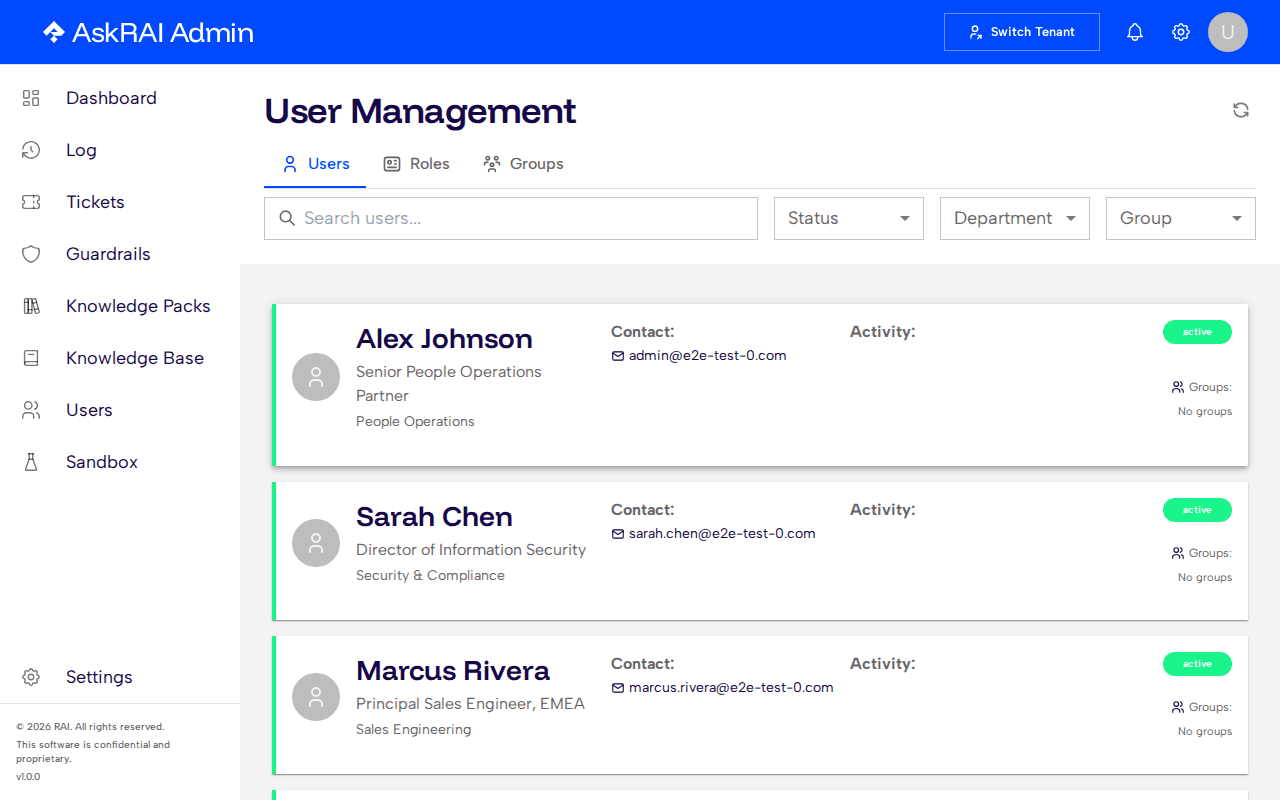This screenshot has height=800, width=1280.
Task: Open the Alex Johnson user name
Action: [x=444, y=339]
